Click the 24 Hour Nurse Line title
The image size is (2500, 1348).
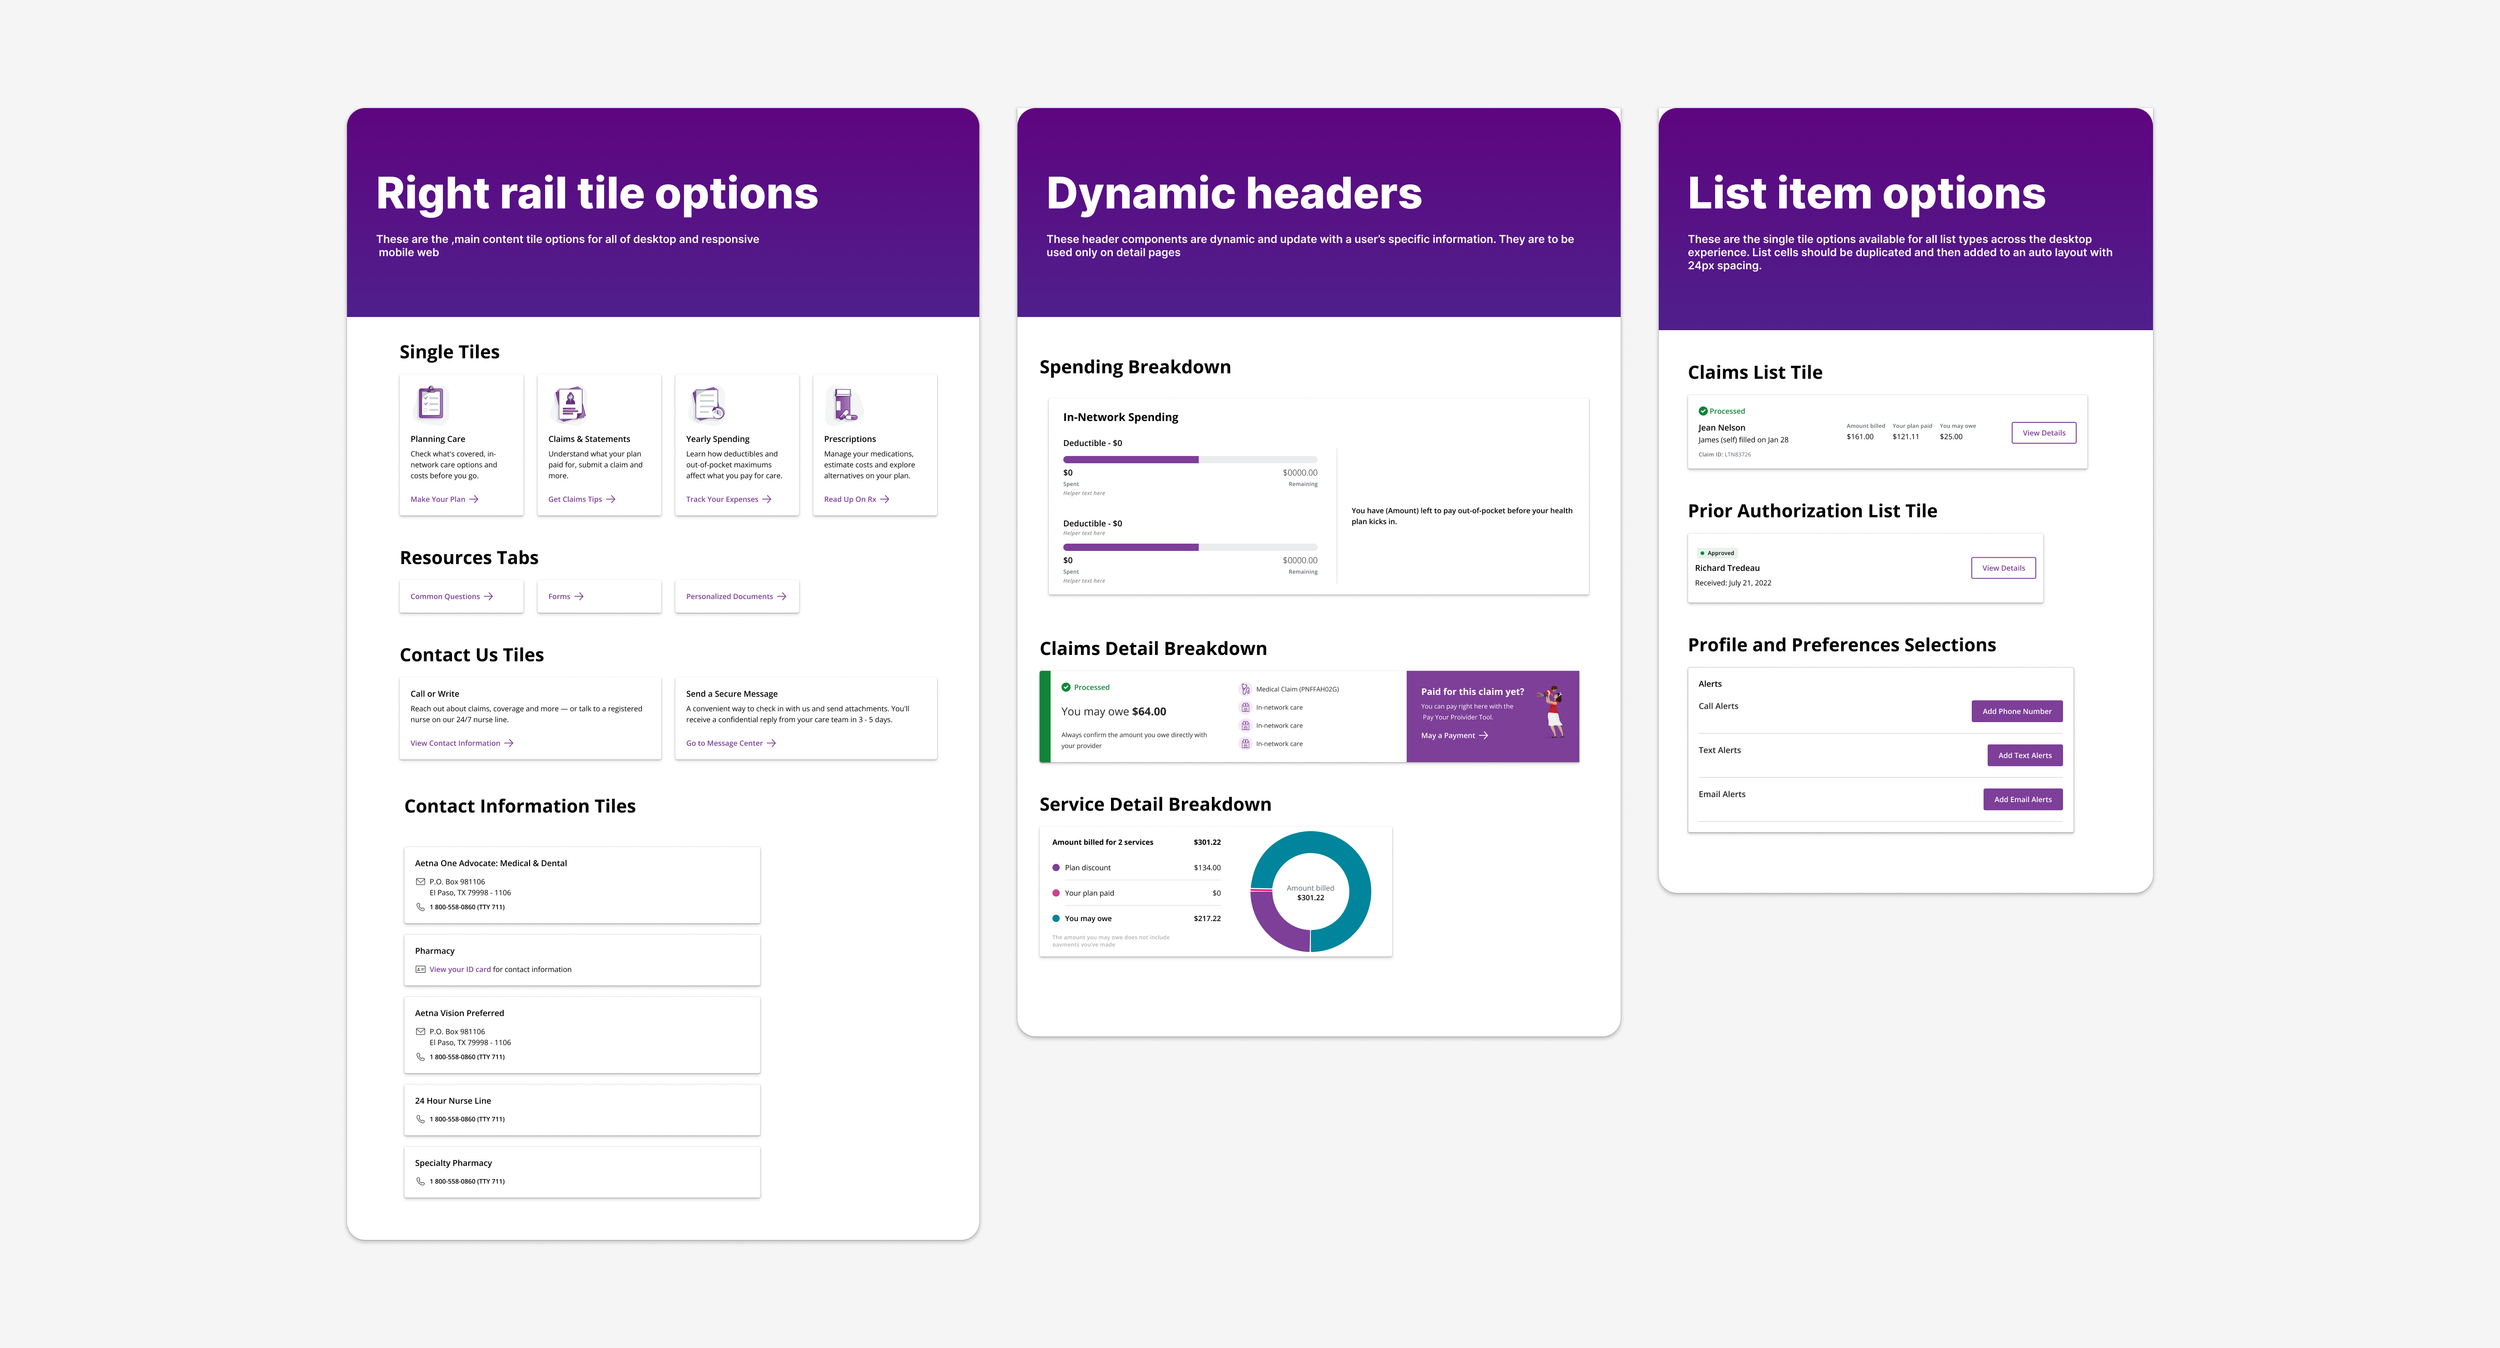pos(453,1101)
